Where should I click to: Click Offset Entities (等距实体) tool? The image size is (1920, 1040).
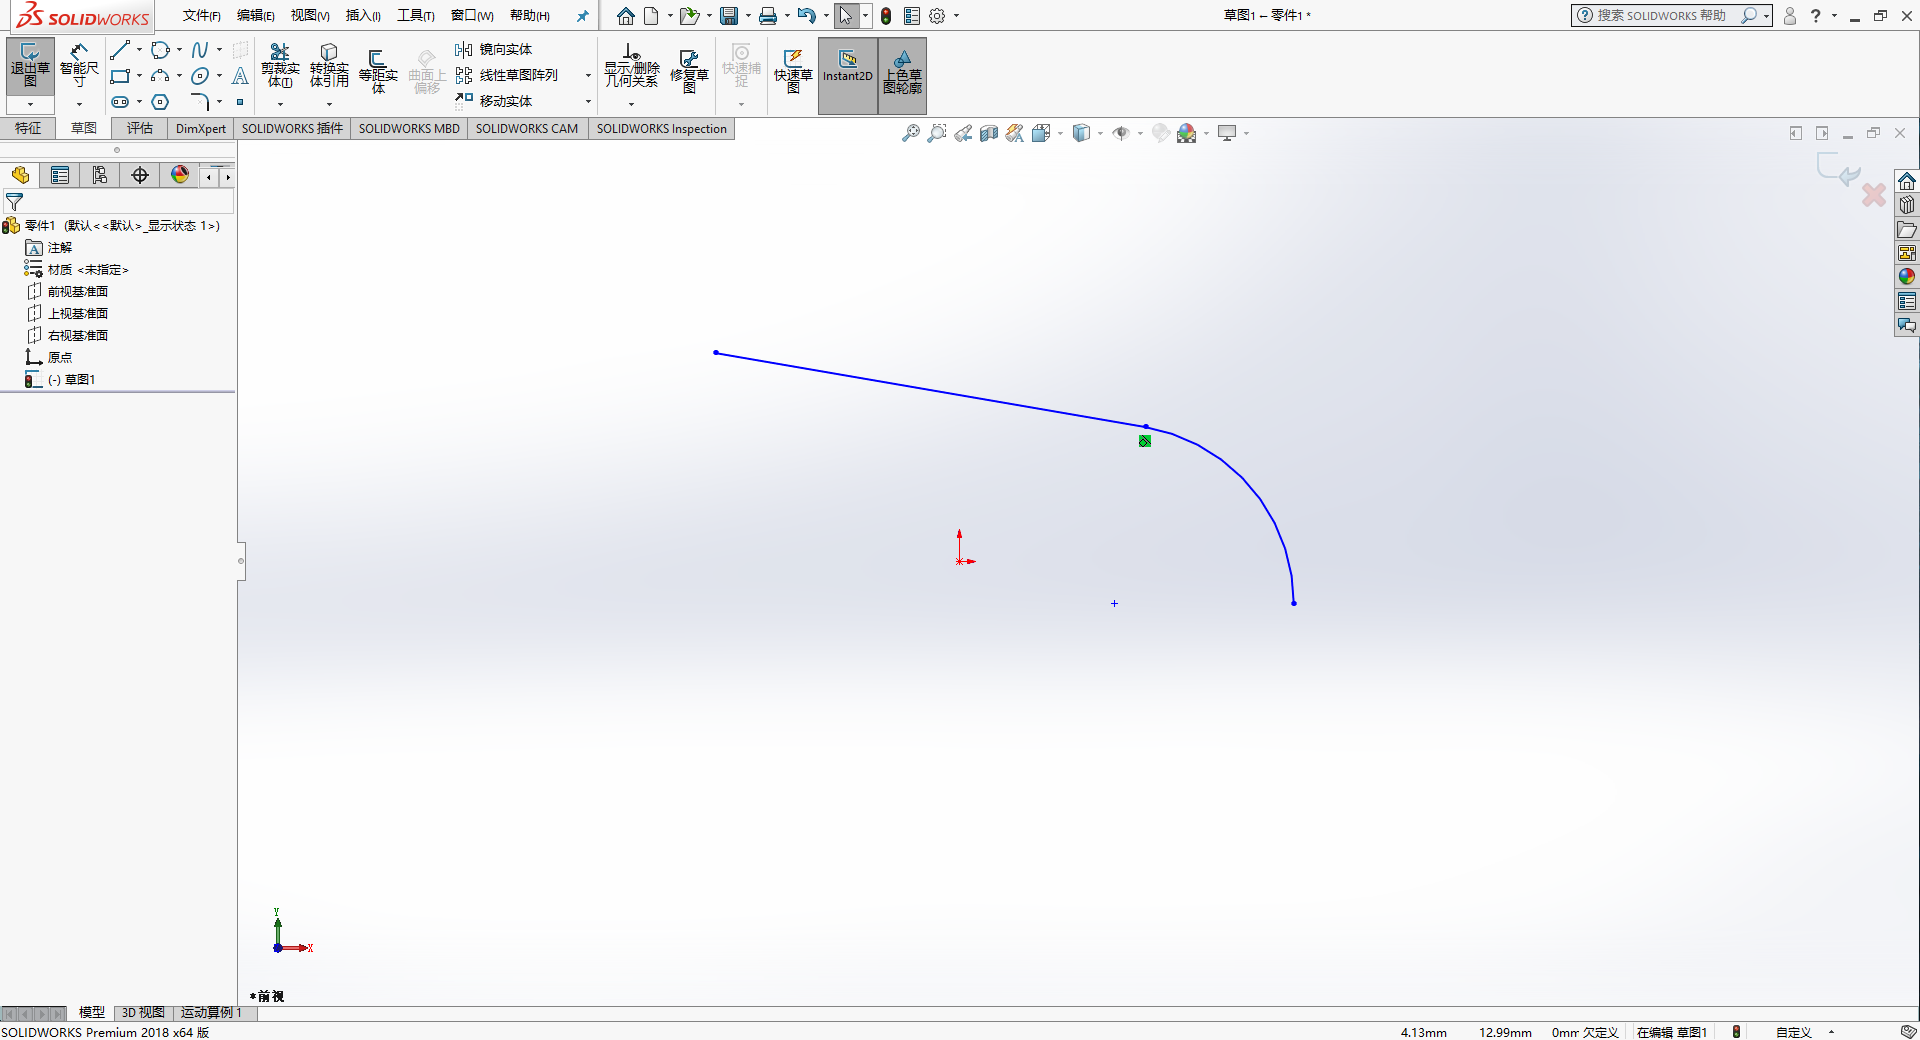378,70
